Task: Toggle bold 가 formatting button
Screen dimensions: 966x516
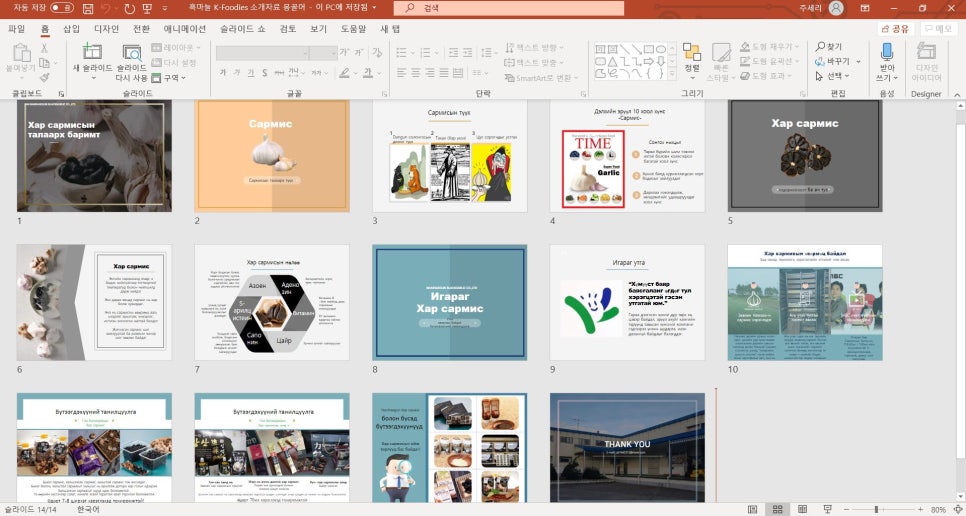Action: tap(222, 73)
